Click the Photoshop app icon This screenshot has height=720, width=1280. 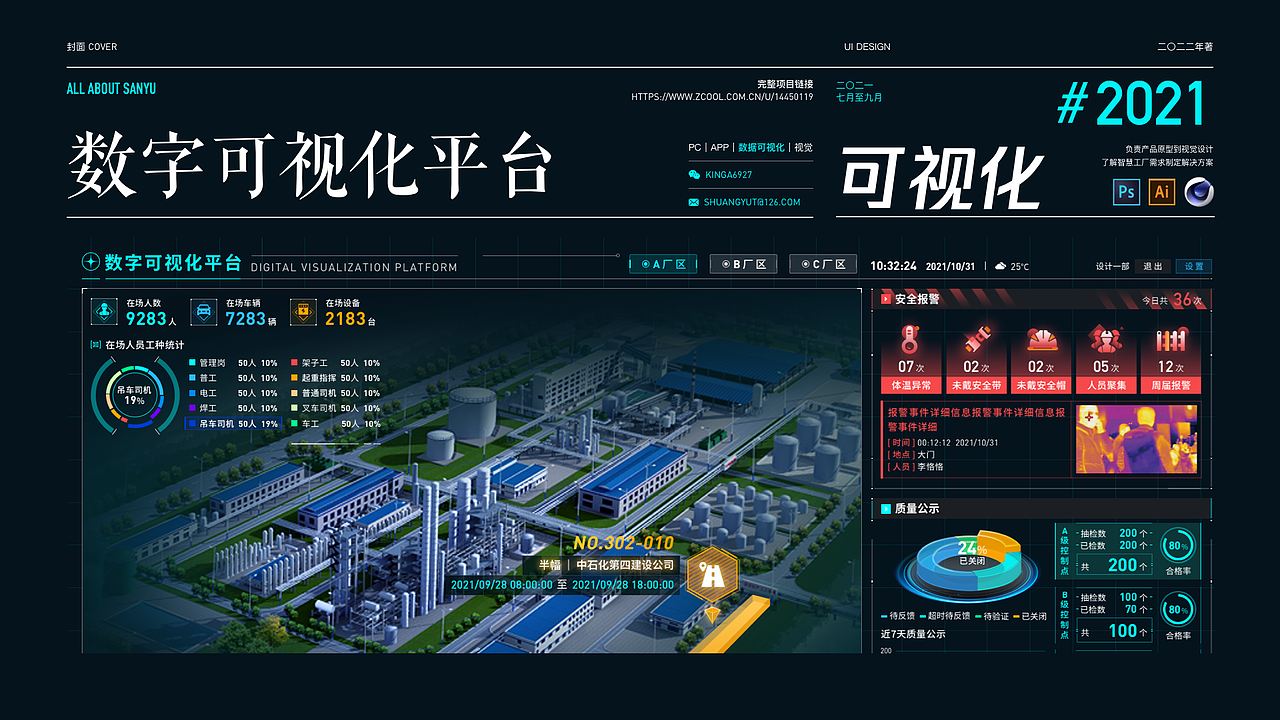coord(1126,191)
